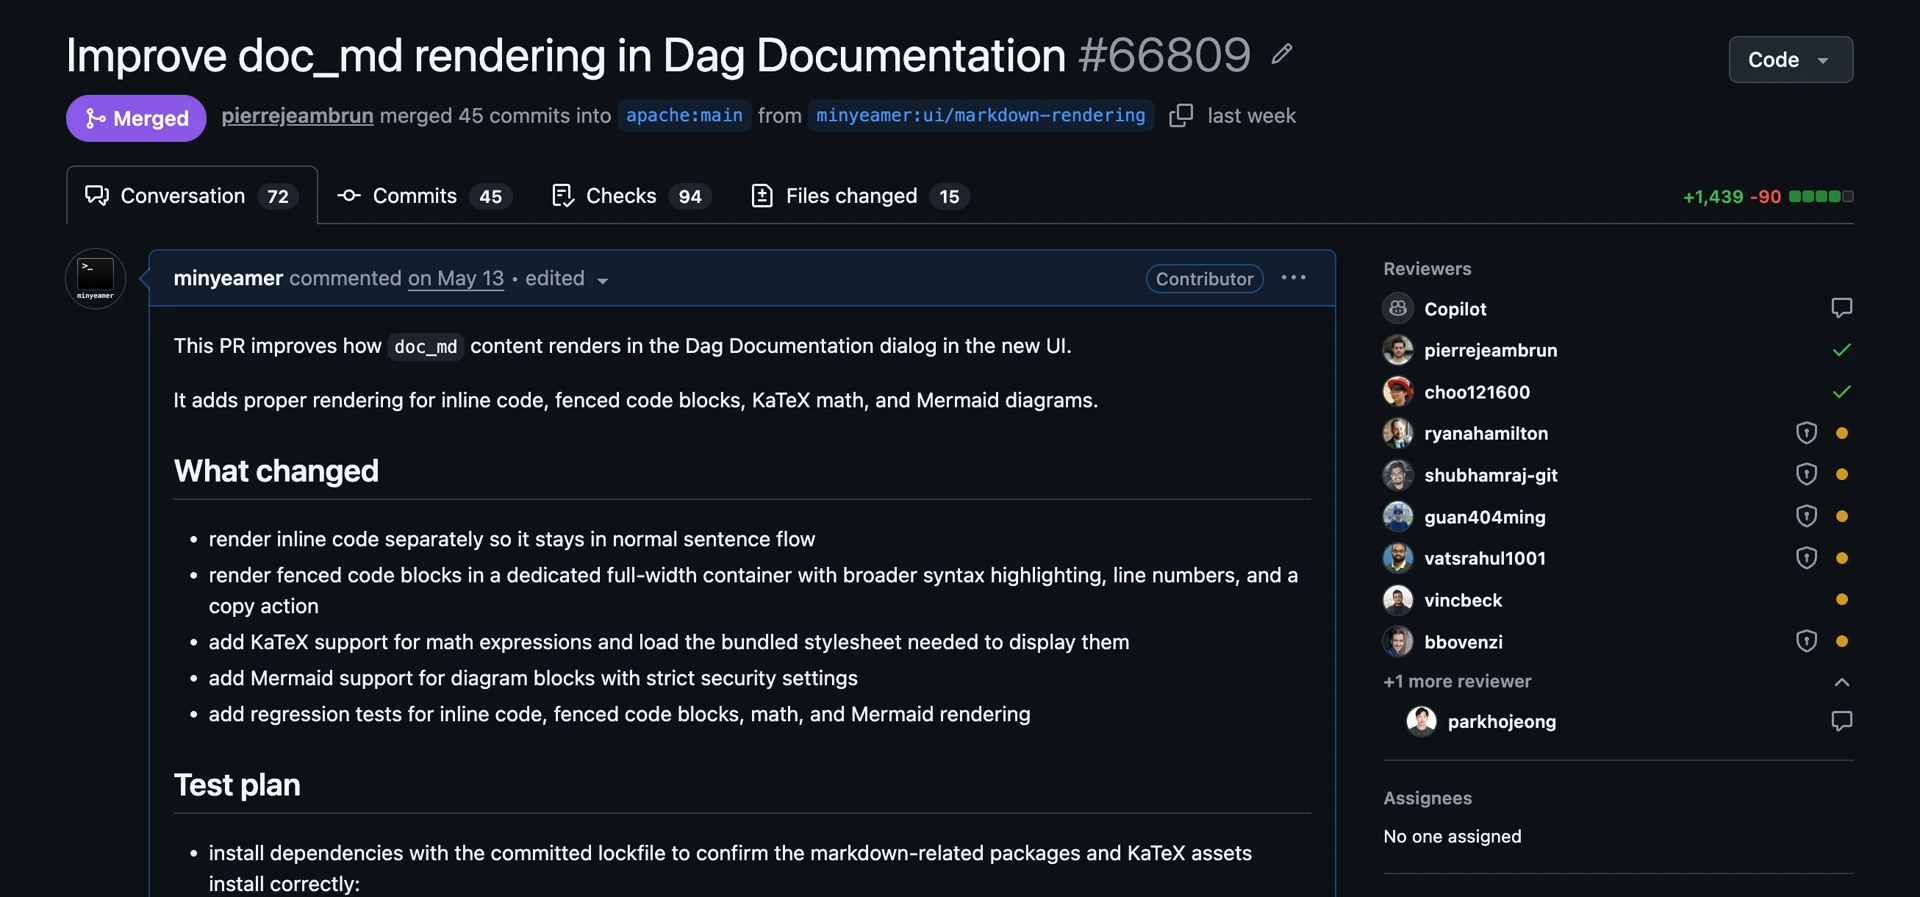Switch to the Commits tab
The width and height of the screenshot is (1920, 897).
(425, 196)
